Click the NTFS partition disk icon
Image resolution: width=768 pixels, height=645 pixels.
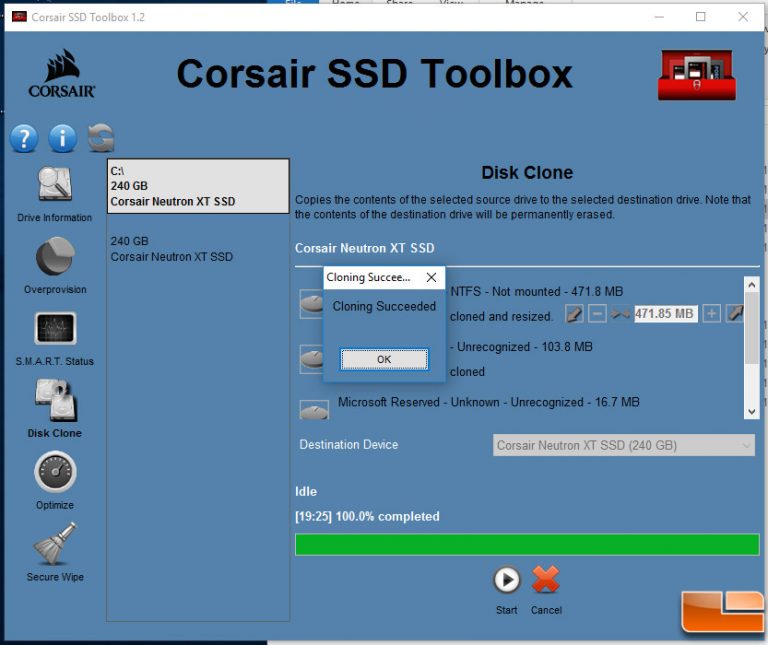[312, 304]
